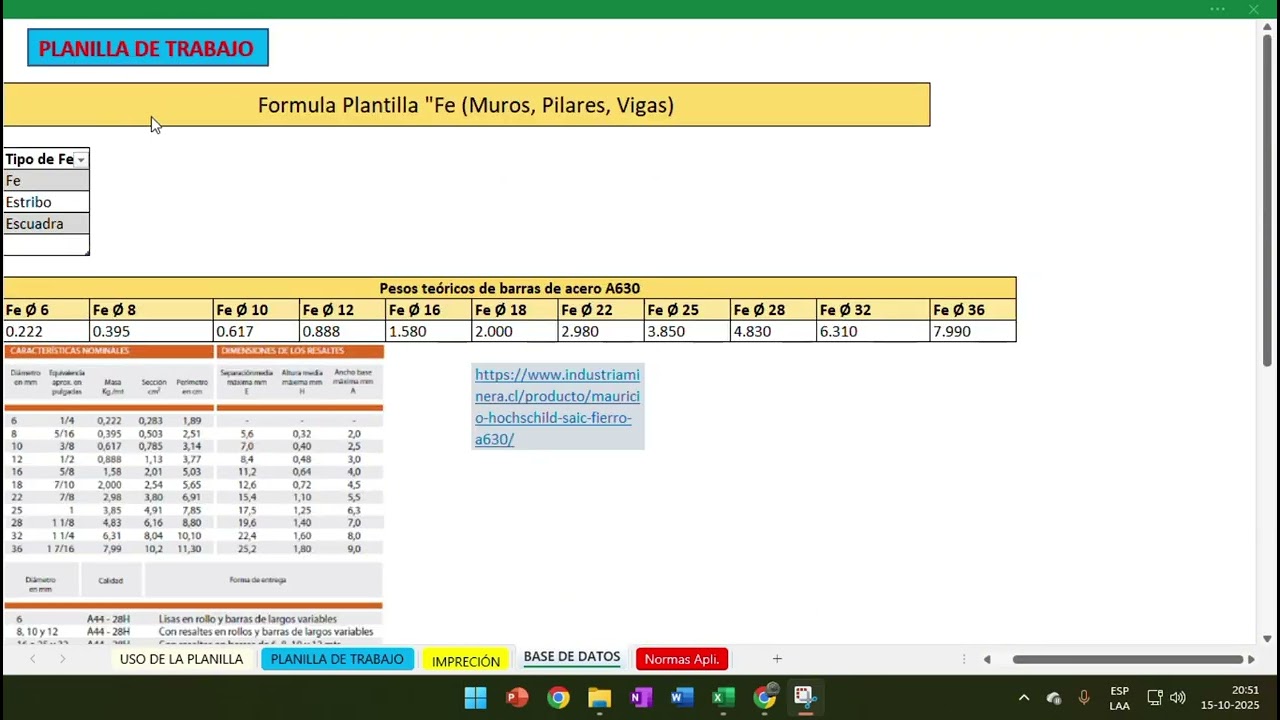Open the three-dots options at top right
1280x720 pixels.
pyautogui.click(x=1217, y=9)
